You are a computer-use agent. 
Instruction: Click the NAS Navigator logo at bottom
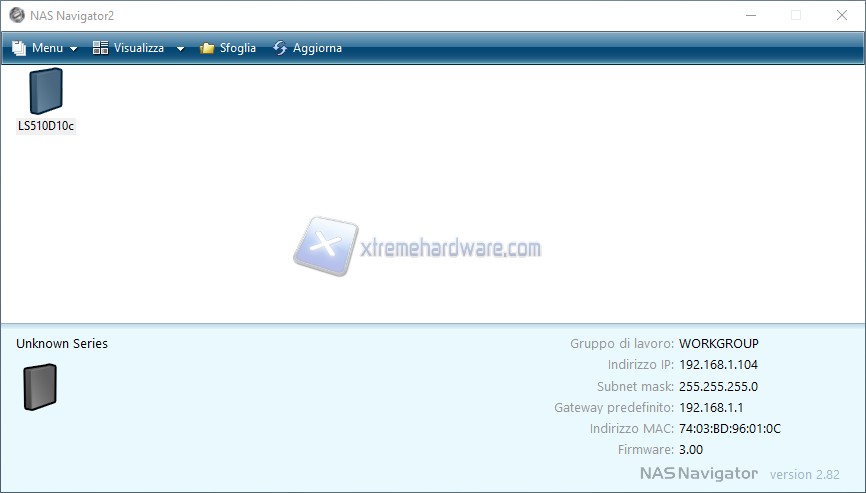click(699, 473)
